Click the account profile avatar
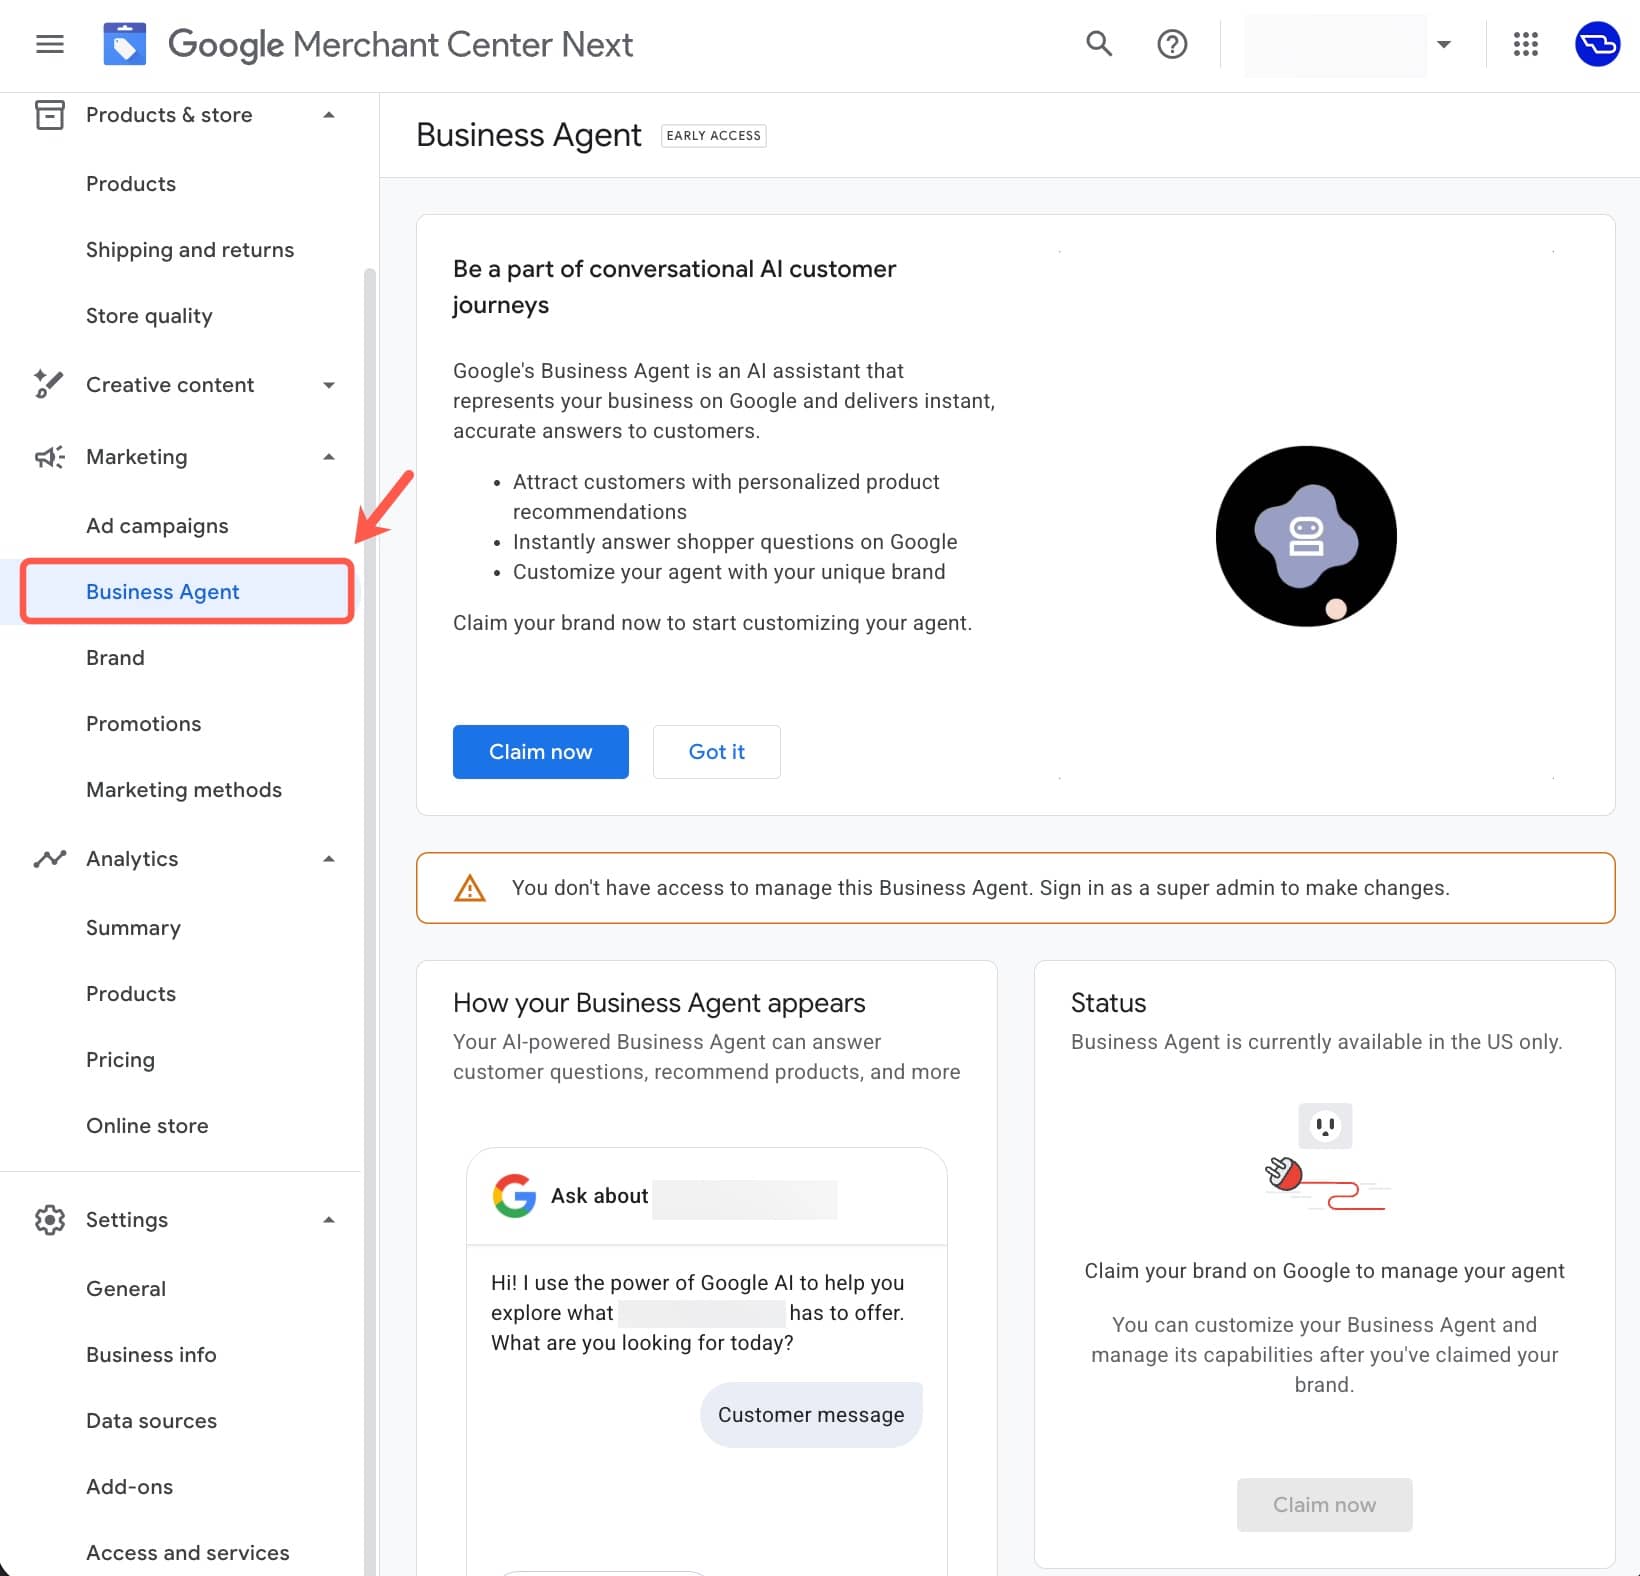 pyautogui.click(x=1597, y=44)
